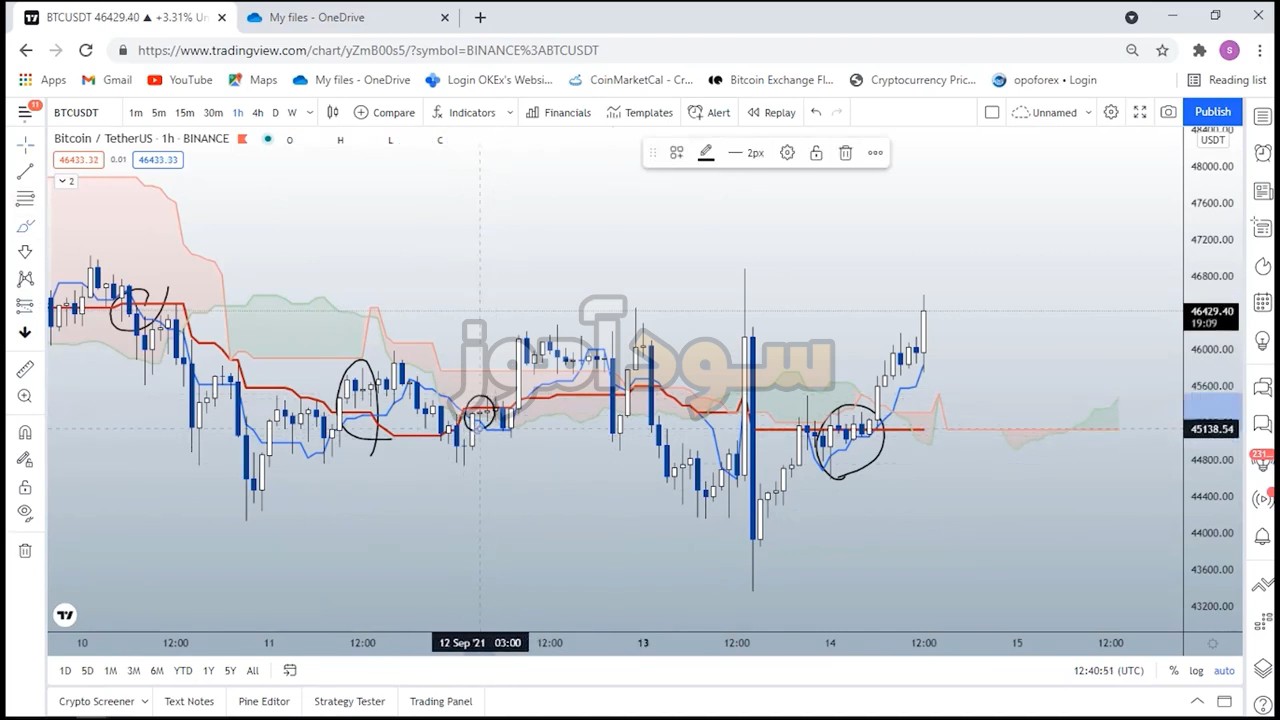1280x720 pixels.
Task: Open the patterns tool in the left toolbar
Action: 25,279
